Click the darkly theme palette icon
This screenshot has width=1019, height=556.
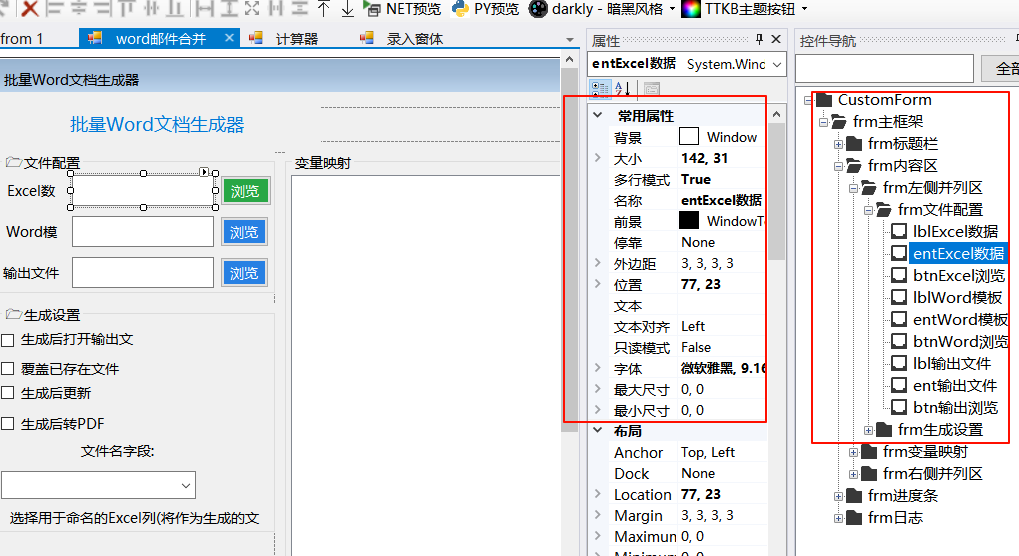coord(538,9)
